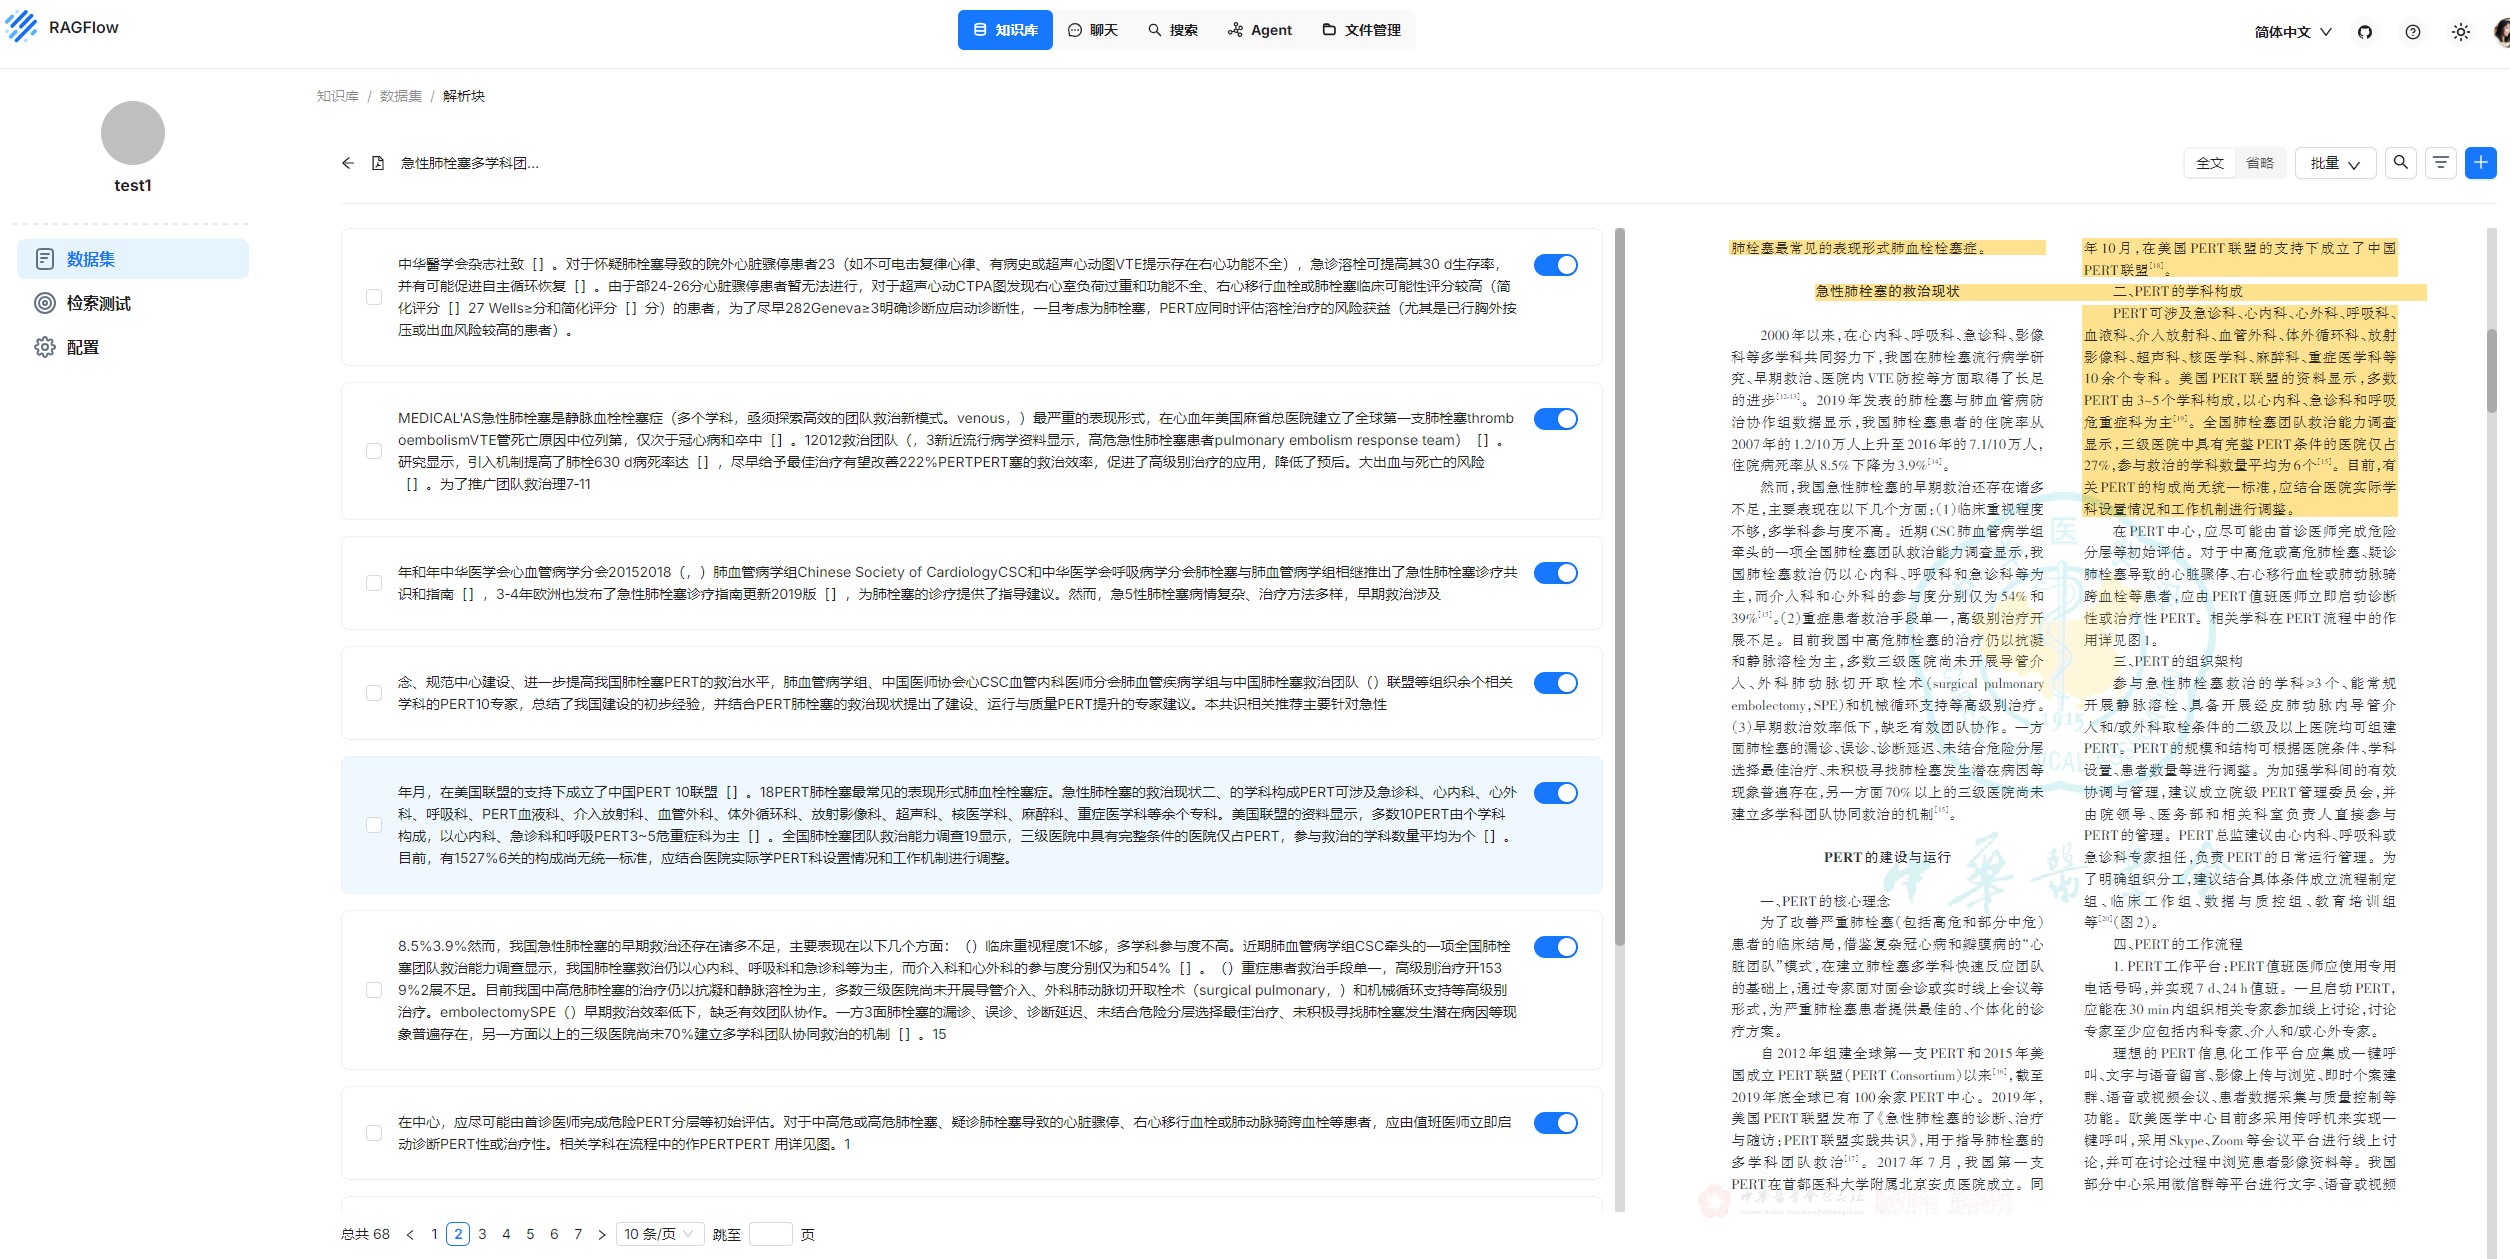This screenshot has height=1259, width=2510.
Task: Click the chunk card text starting with 念、规范中心建设
Action: pos(956,693)
